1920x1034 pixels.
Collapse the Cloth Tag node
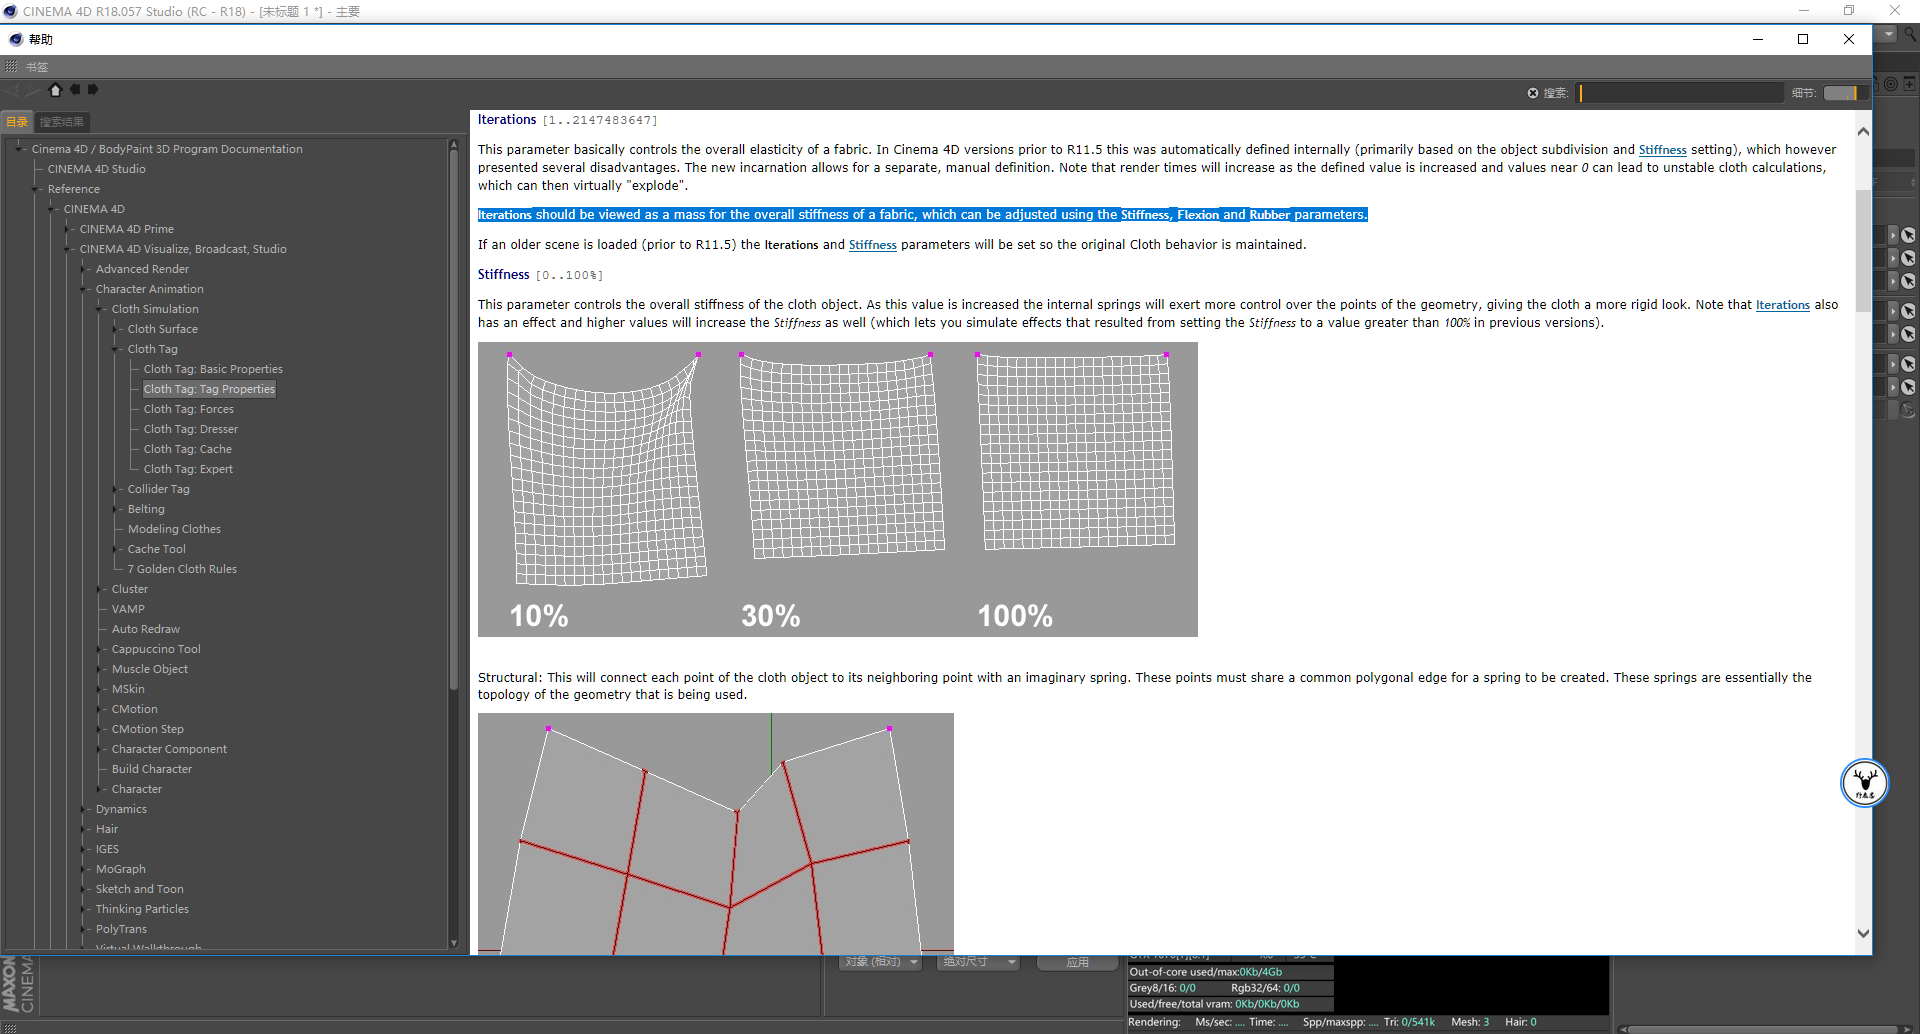pyautogui.click(x=115, y=349)
